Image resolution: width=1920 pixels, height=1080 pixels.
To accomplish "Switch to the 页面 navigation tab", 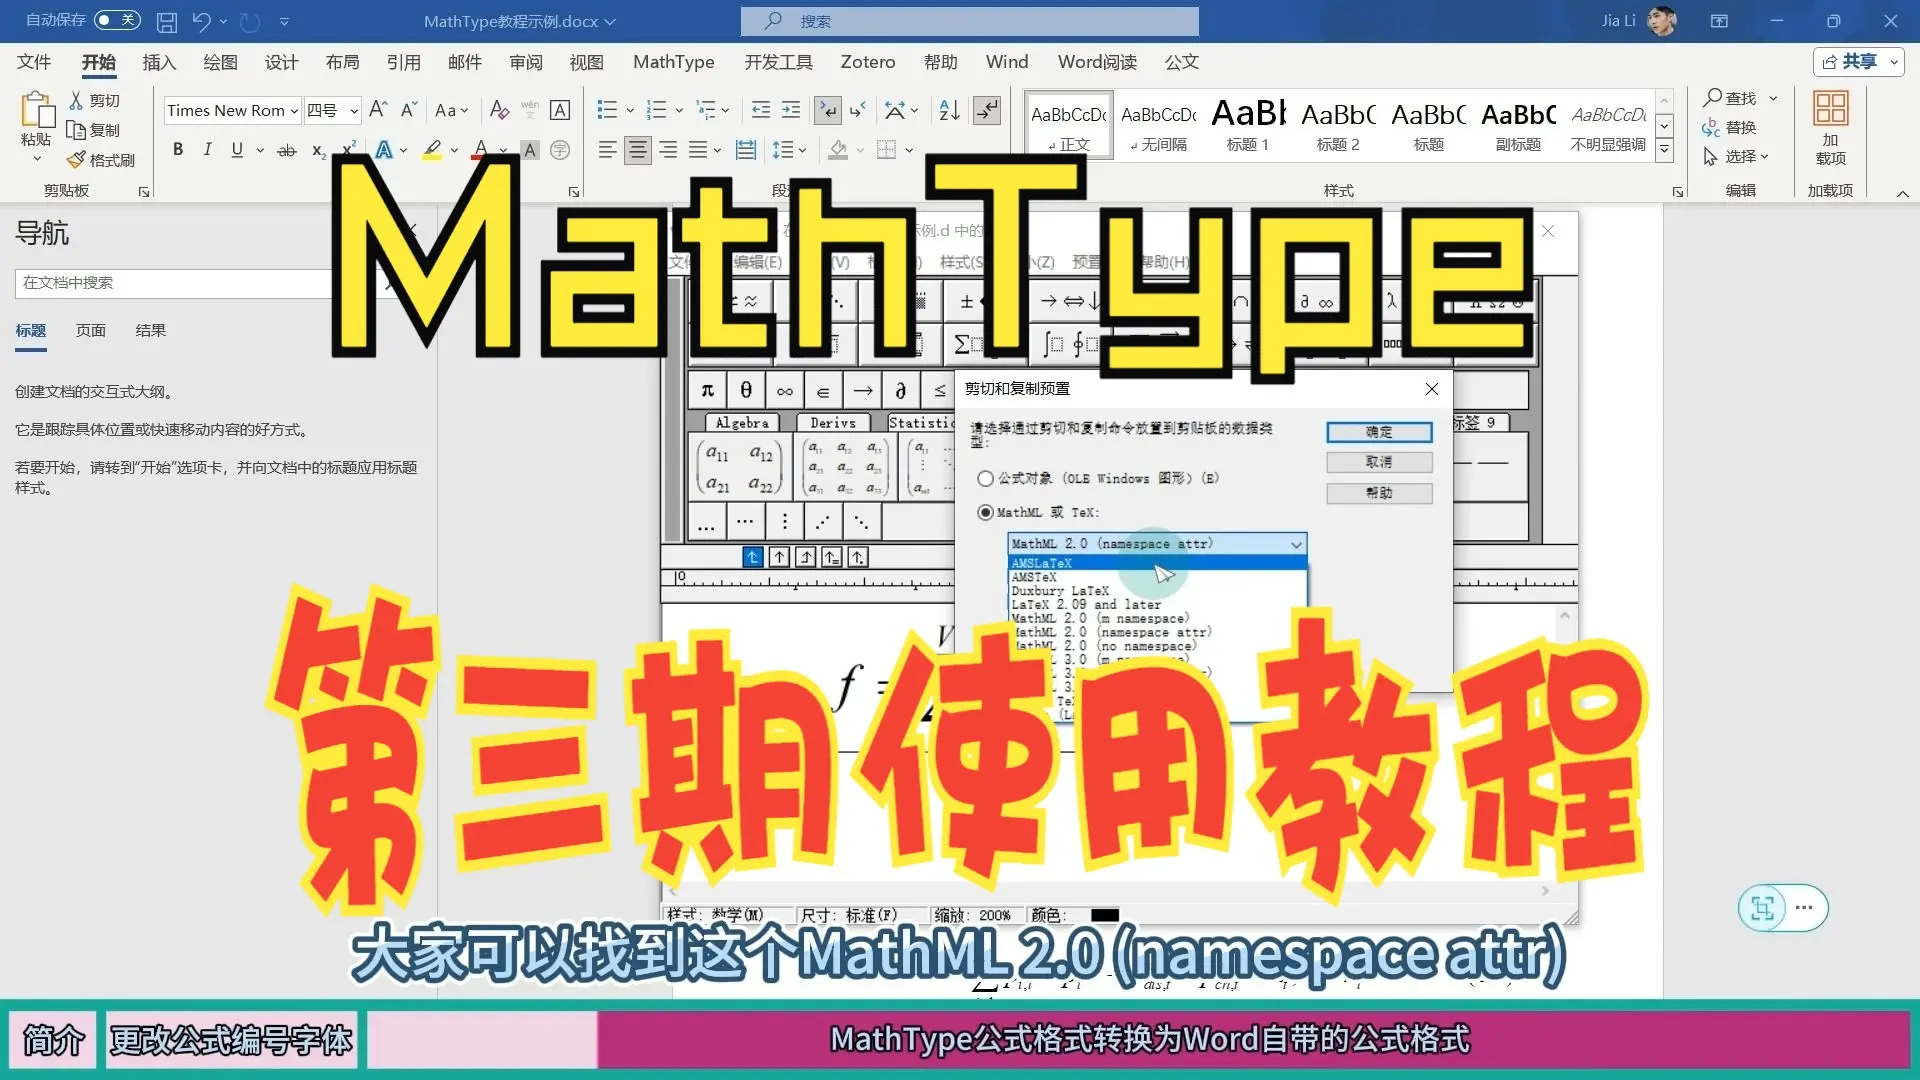I will coord(90,330).
